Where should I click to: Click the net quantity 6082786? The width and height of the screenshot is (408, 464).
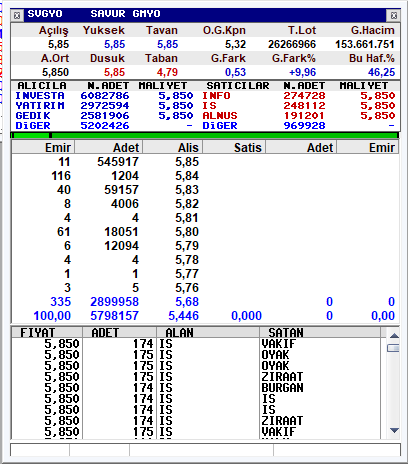(104, 96)
